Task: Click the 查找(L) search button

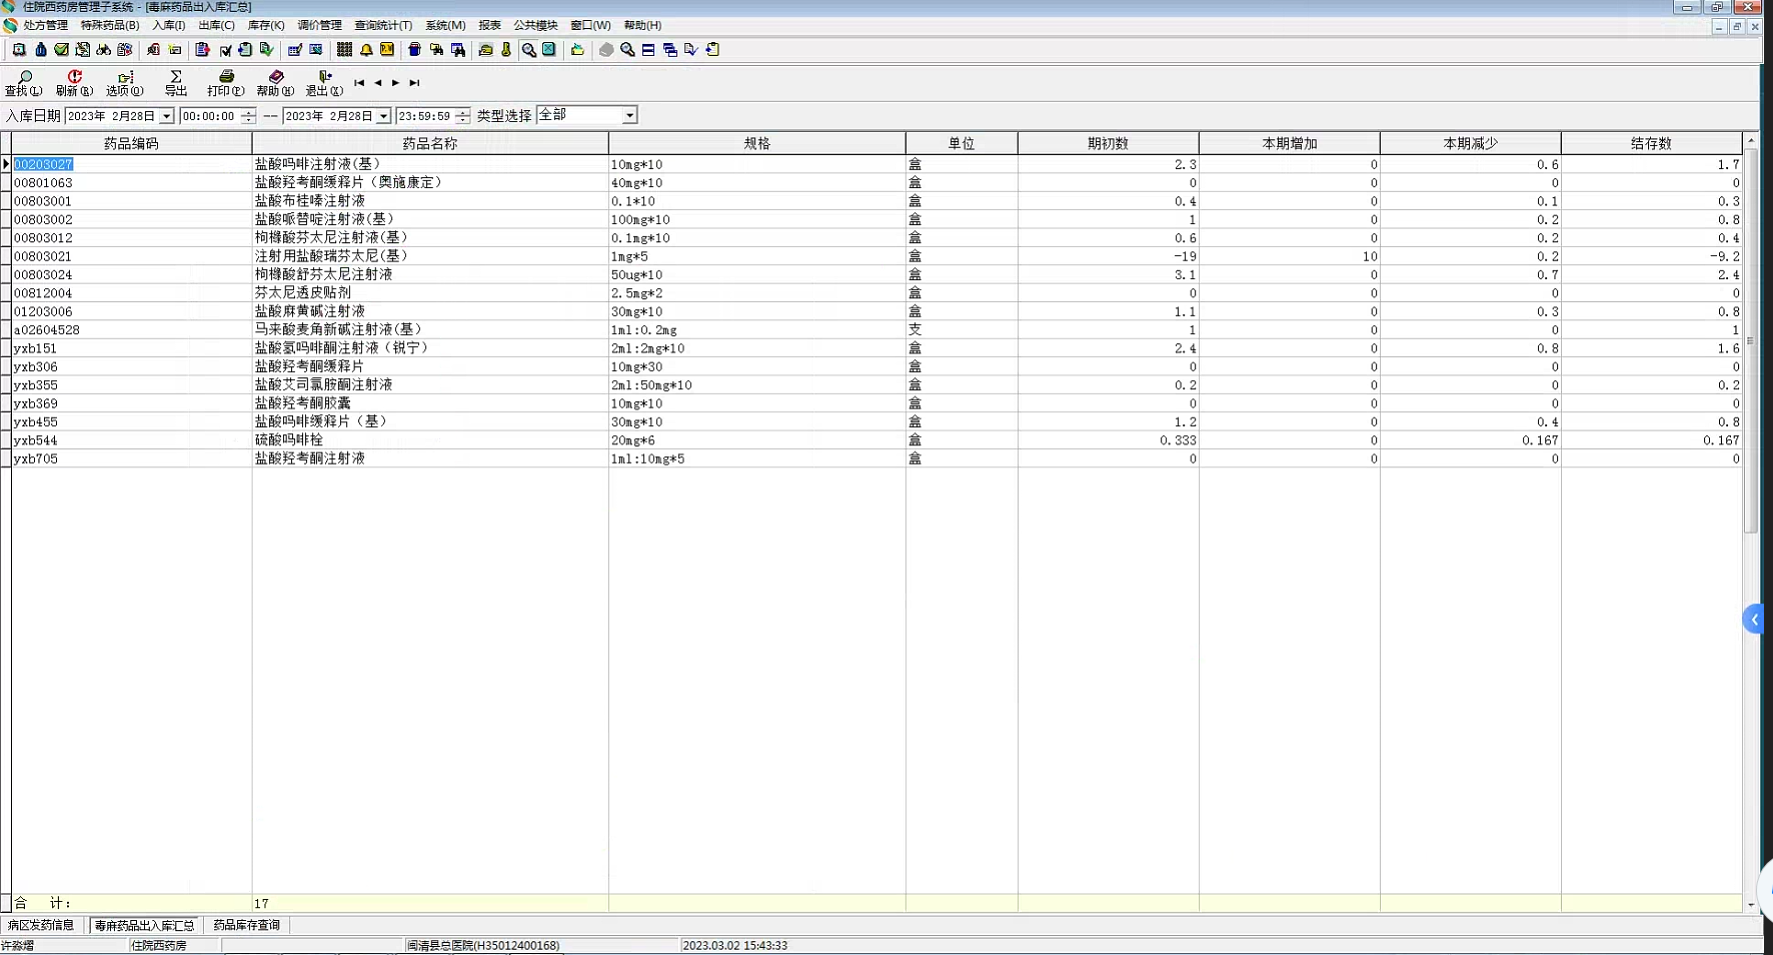Action: [x=24, y=83]
